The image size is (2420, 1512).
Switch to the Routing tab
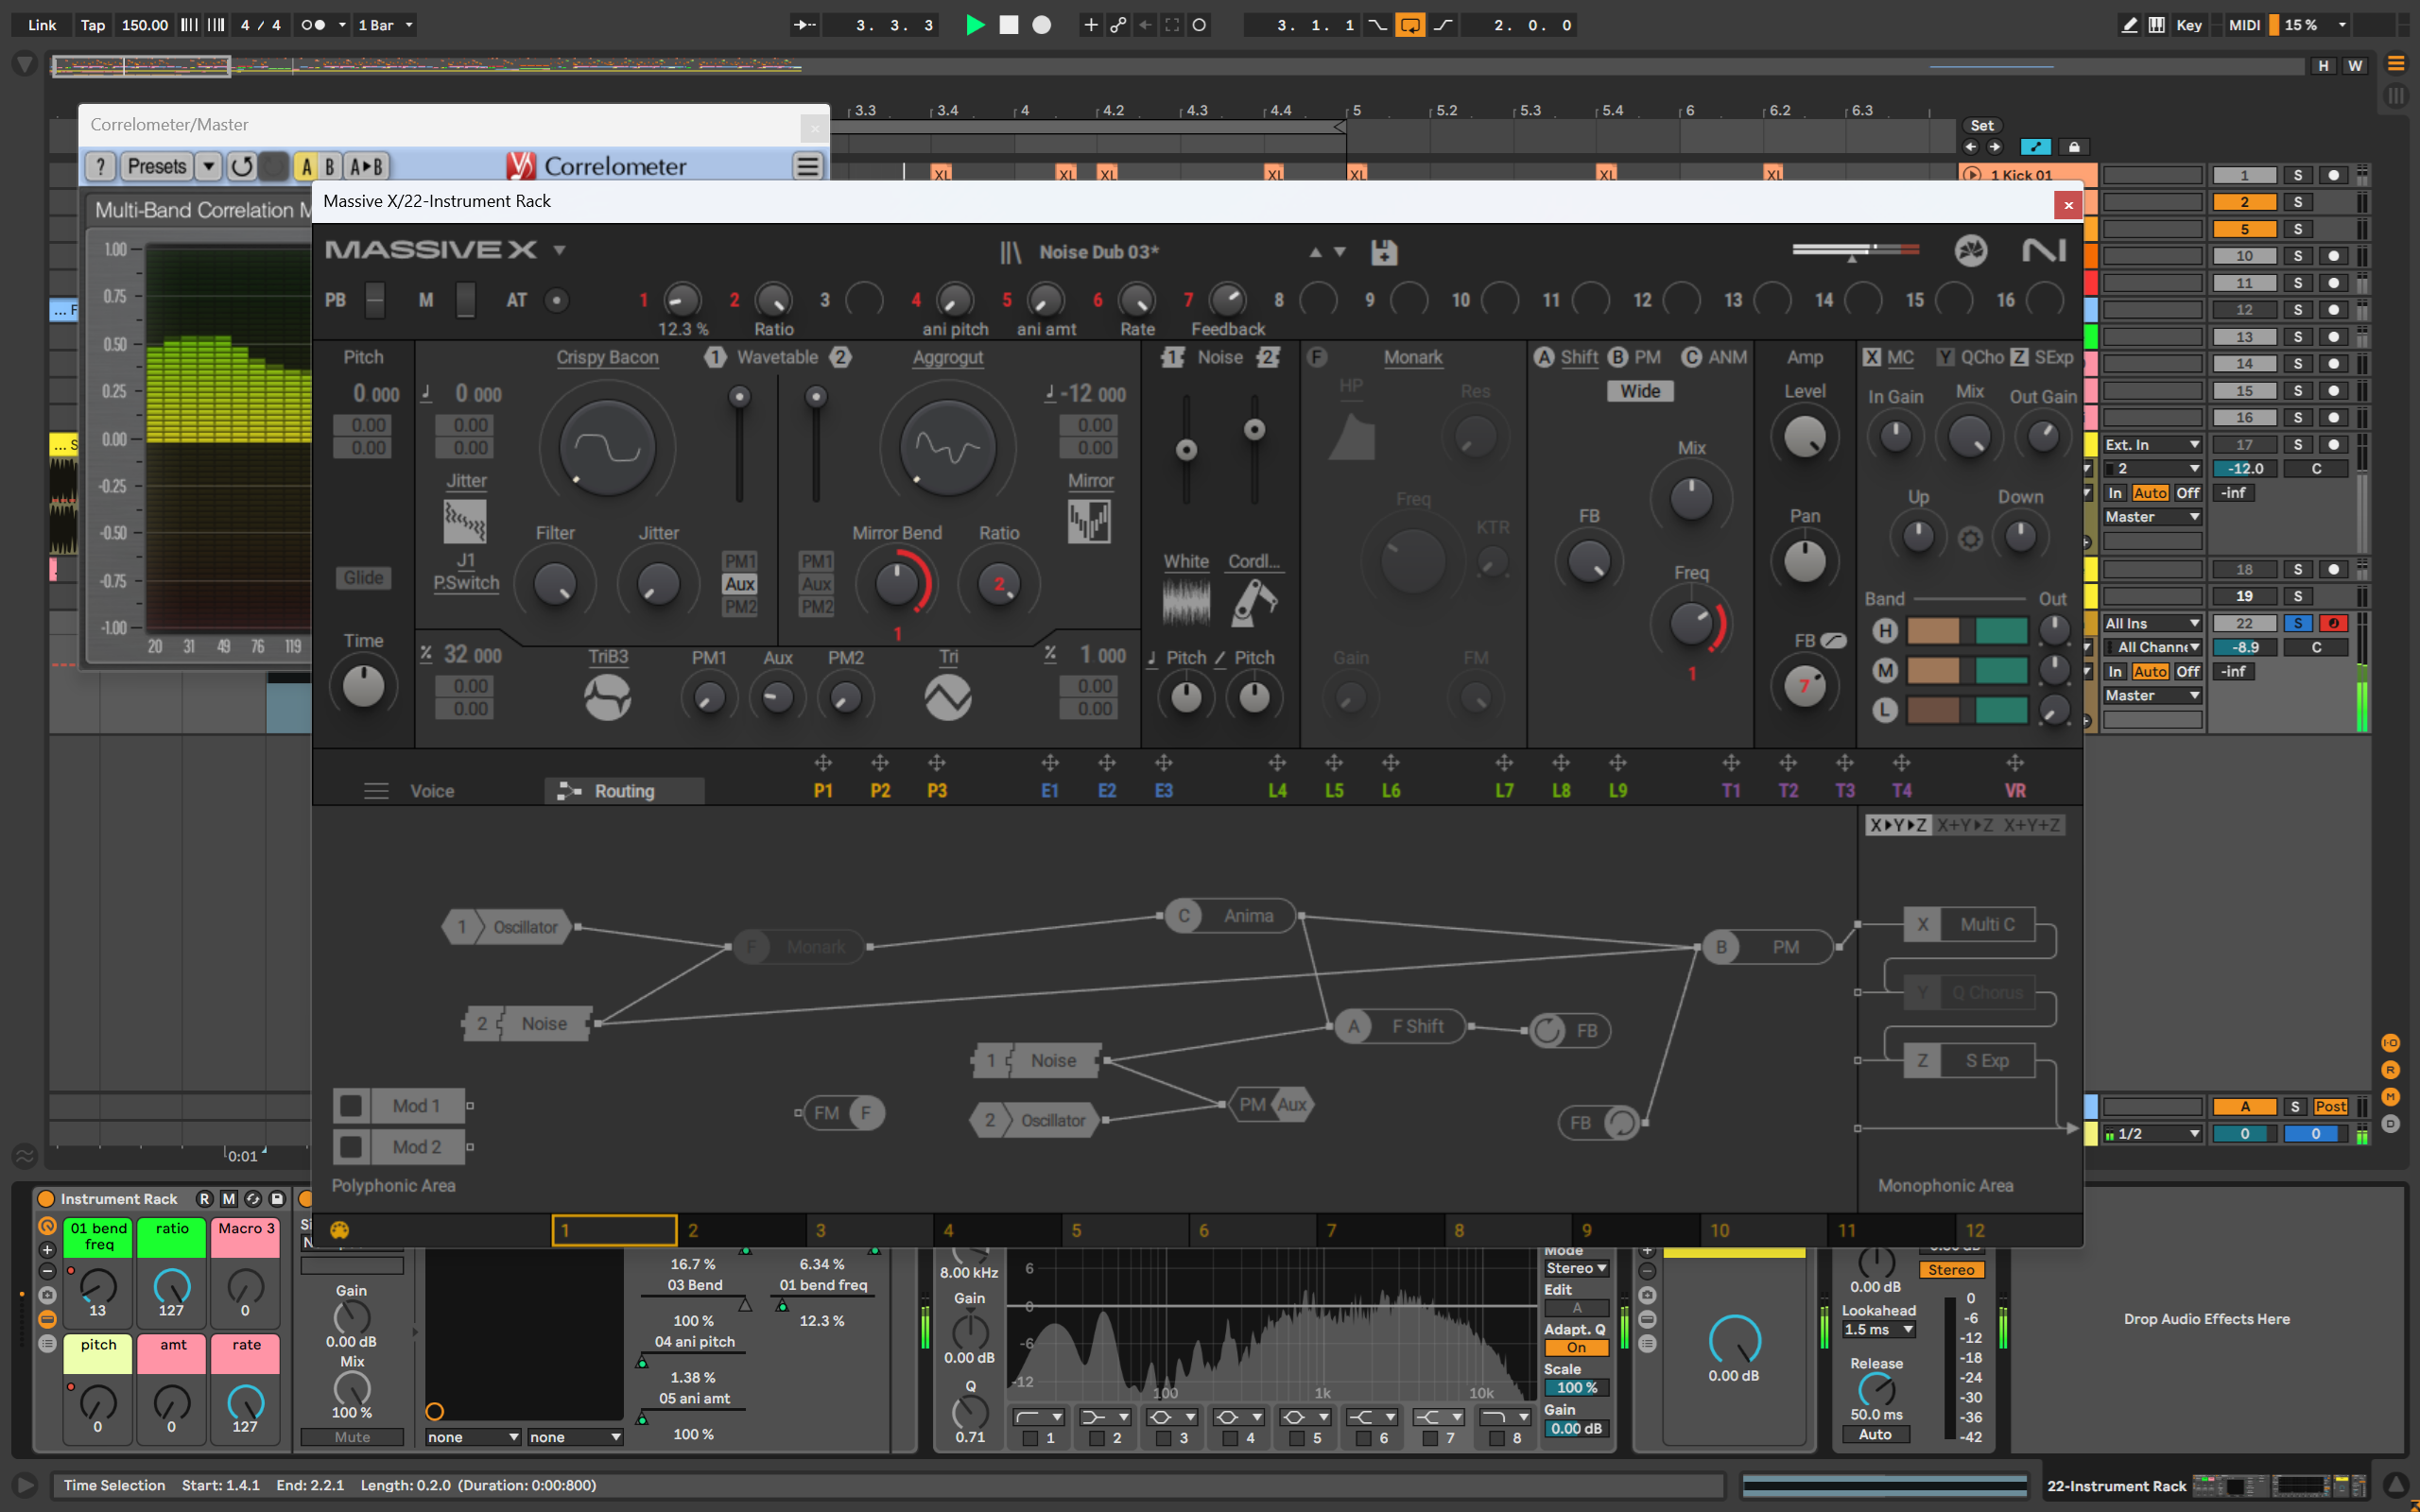624,791
